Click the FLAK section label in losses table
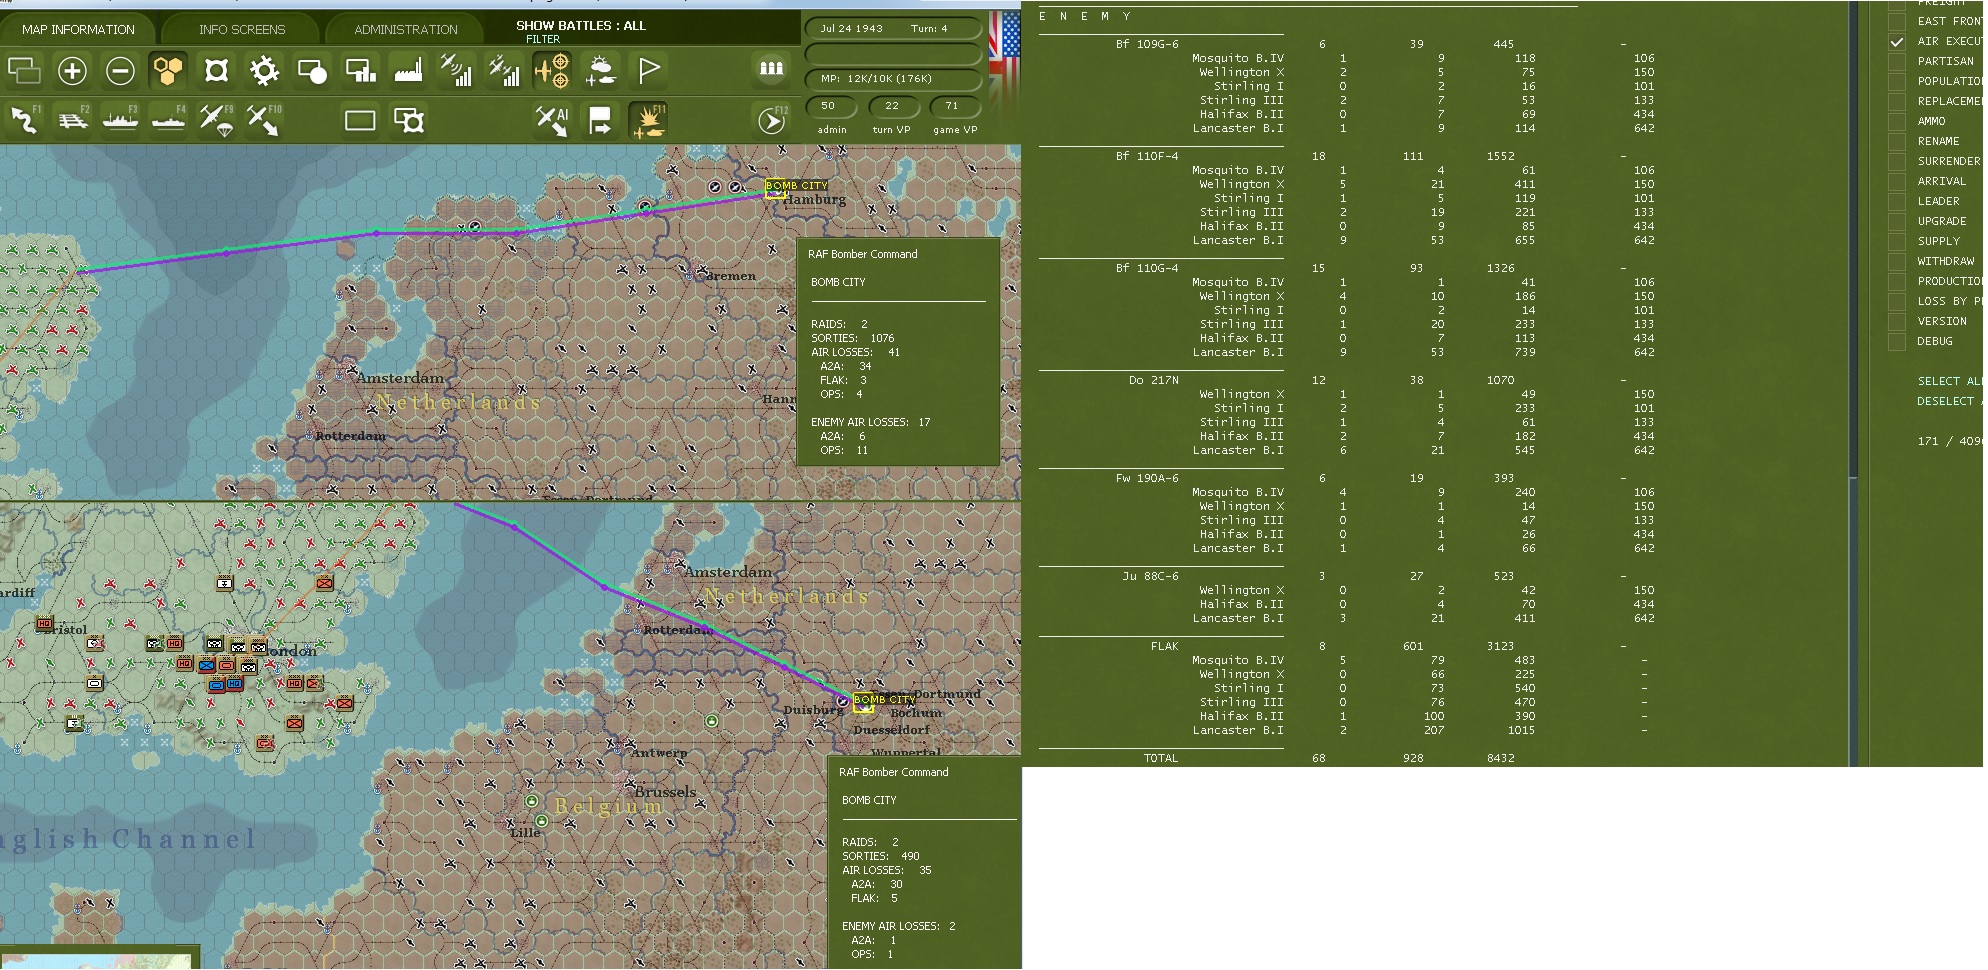The width and height of the screenshot is (1988, 970). click(1164, 646)
